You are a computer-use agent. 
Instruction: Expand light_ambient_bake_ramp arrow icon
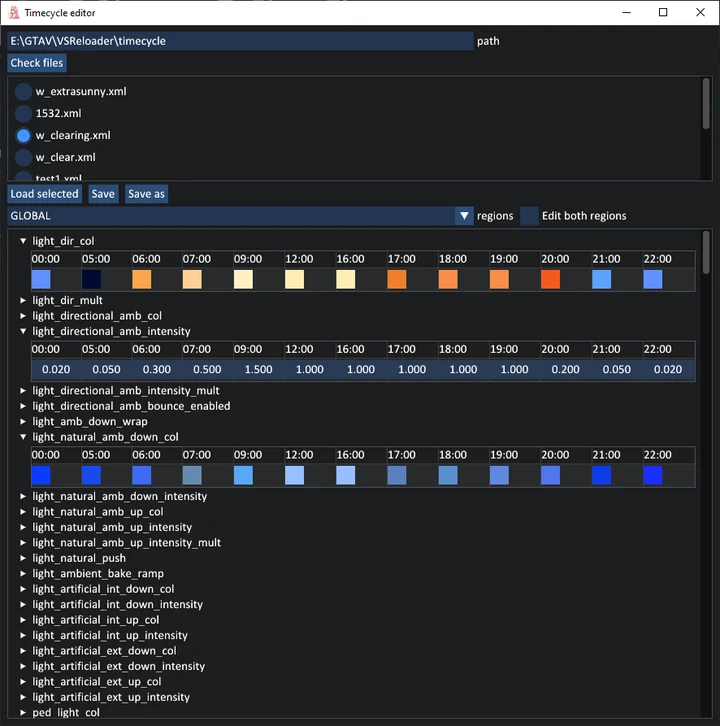pyautogui.click(x=23, y=574)
